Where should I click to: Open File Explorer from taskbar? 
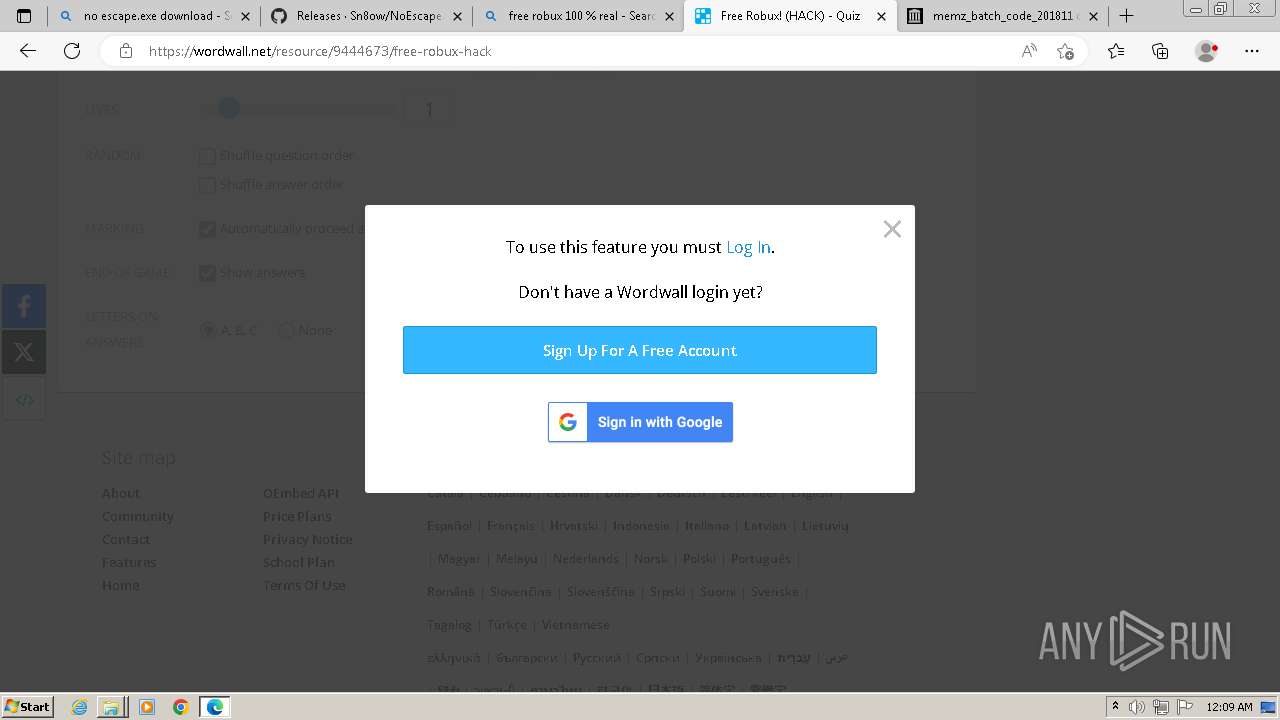point(111,707)
